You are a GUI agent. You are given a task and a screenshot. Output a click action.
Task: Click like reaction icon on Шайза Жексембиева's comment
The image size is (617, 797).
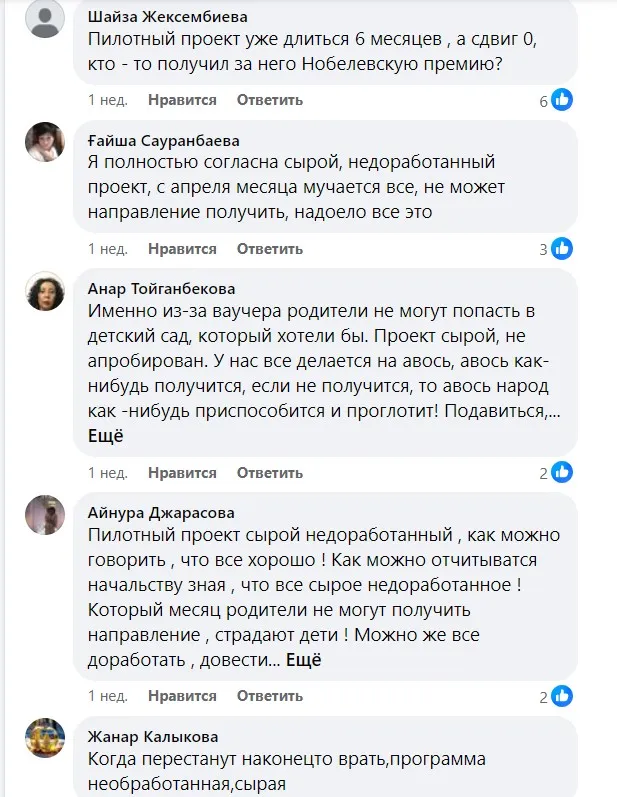[x=562, y=100]
